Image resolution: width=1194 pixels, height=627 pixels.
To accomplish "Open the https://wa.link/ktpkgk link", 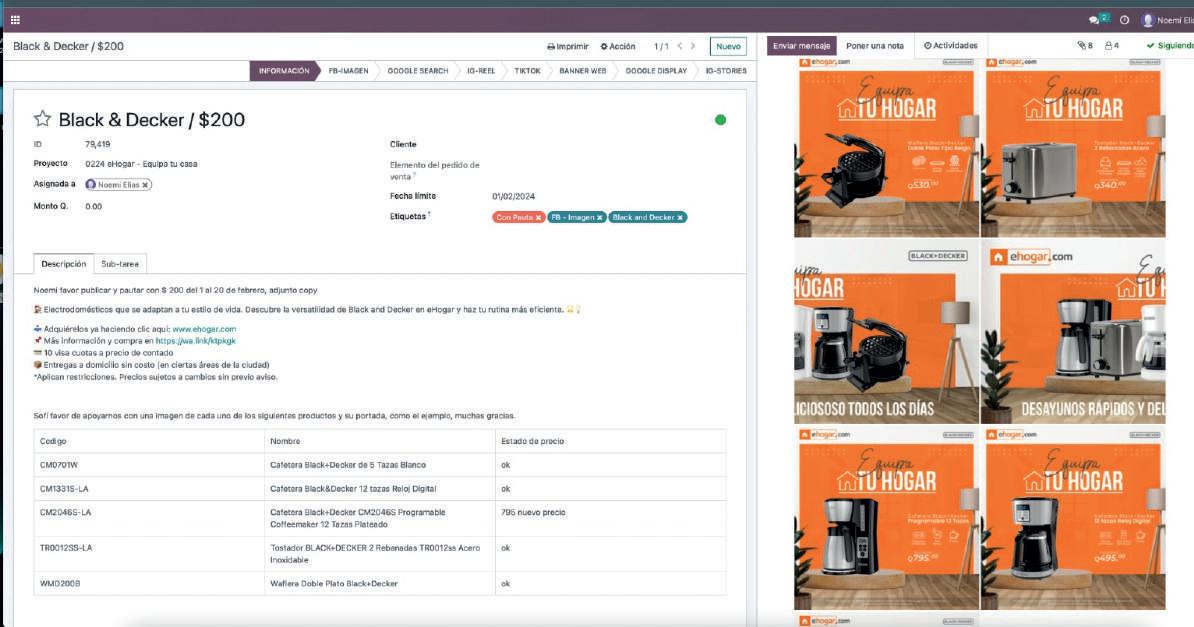I will coord(196,341).
